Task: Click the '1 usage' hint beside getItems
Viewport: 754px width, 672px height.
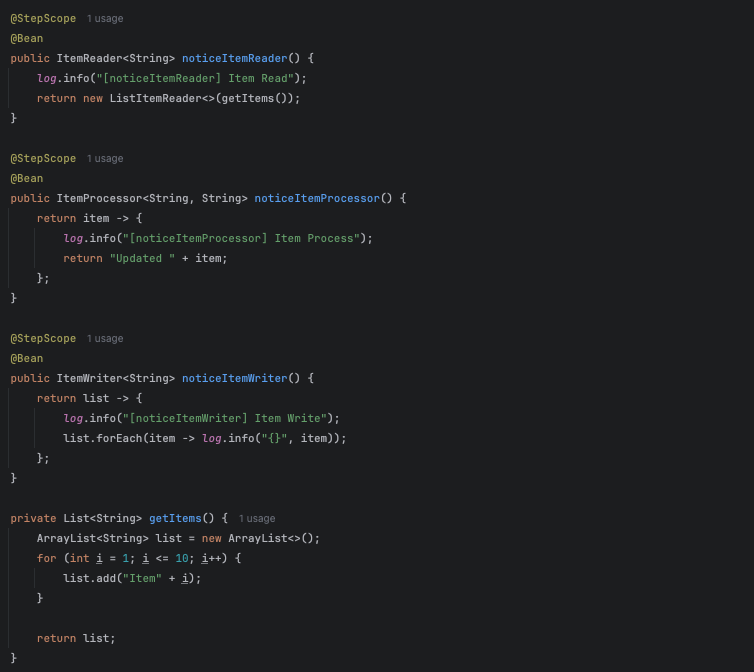Action: [257, 519]
